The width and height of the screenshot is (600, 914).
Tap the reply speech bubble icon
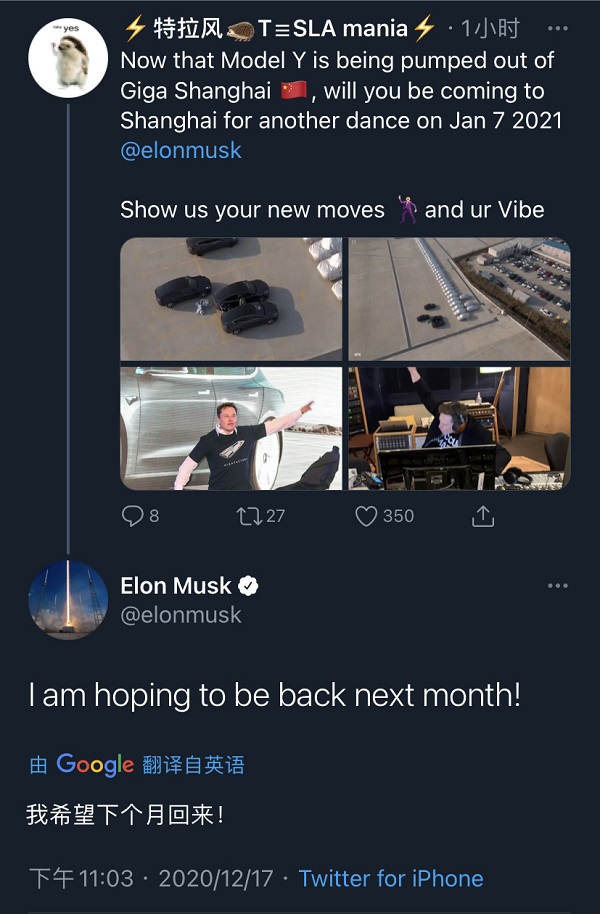point(133,516)
